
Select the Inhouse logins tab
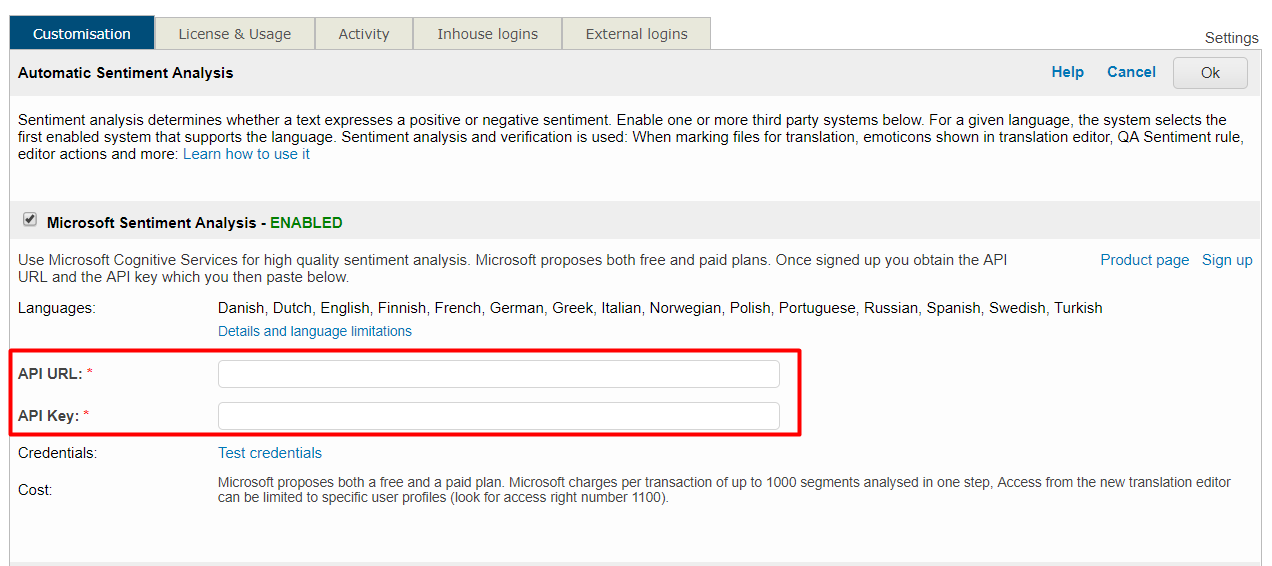(487, 34)
